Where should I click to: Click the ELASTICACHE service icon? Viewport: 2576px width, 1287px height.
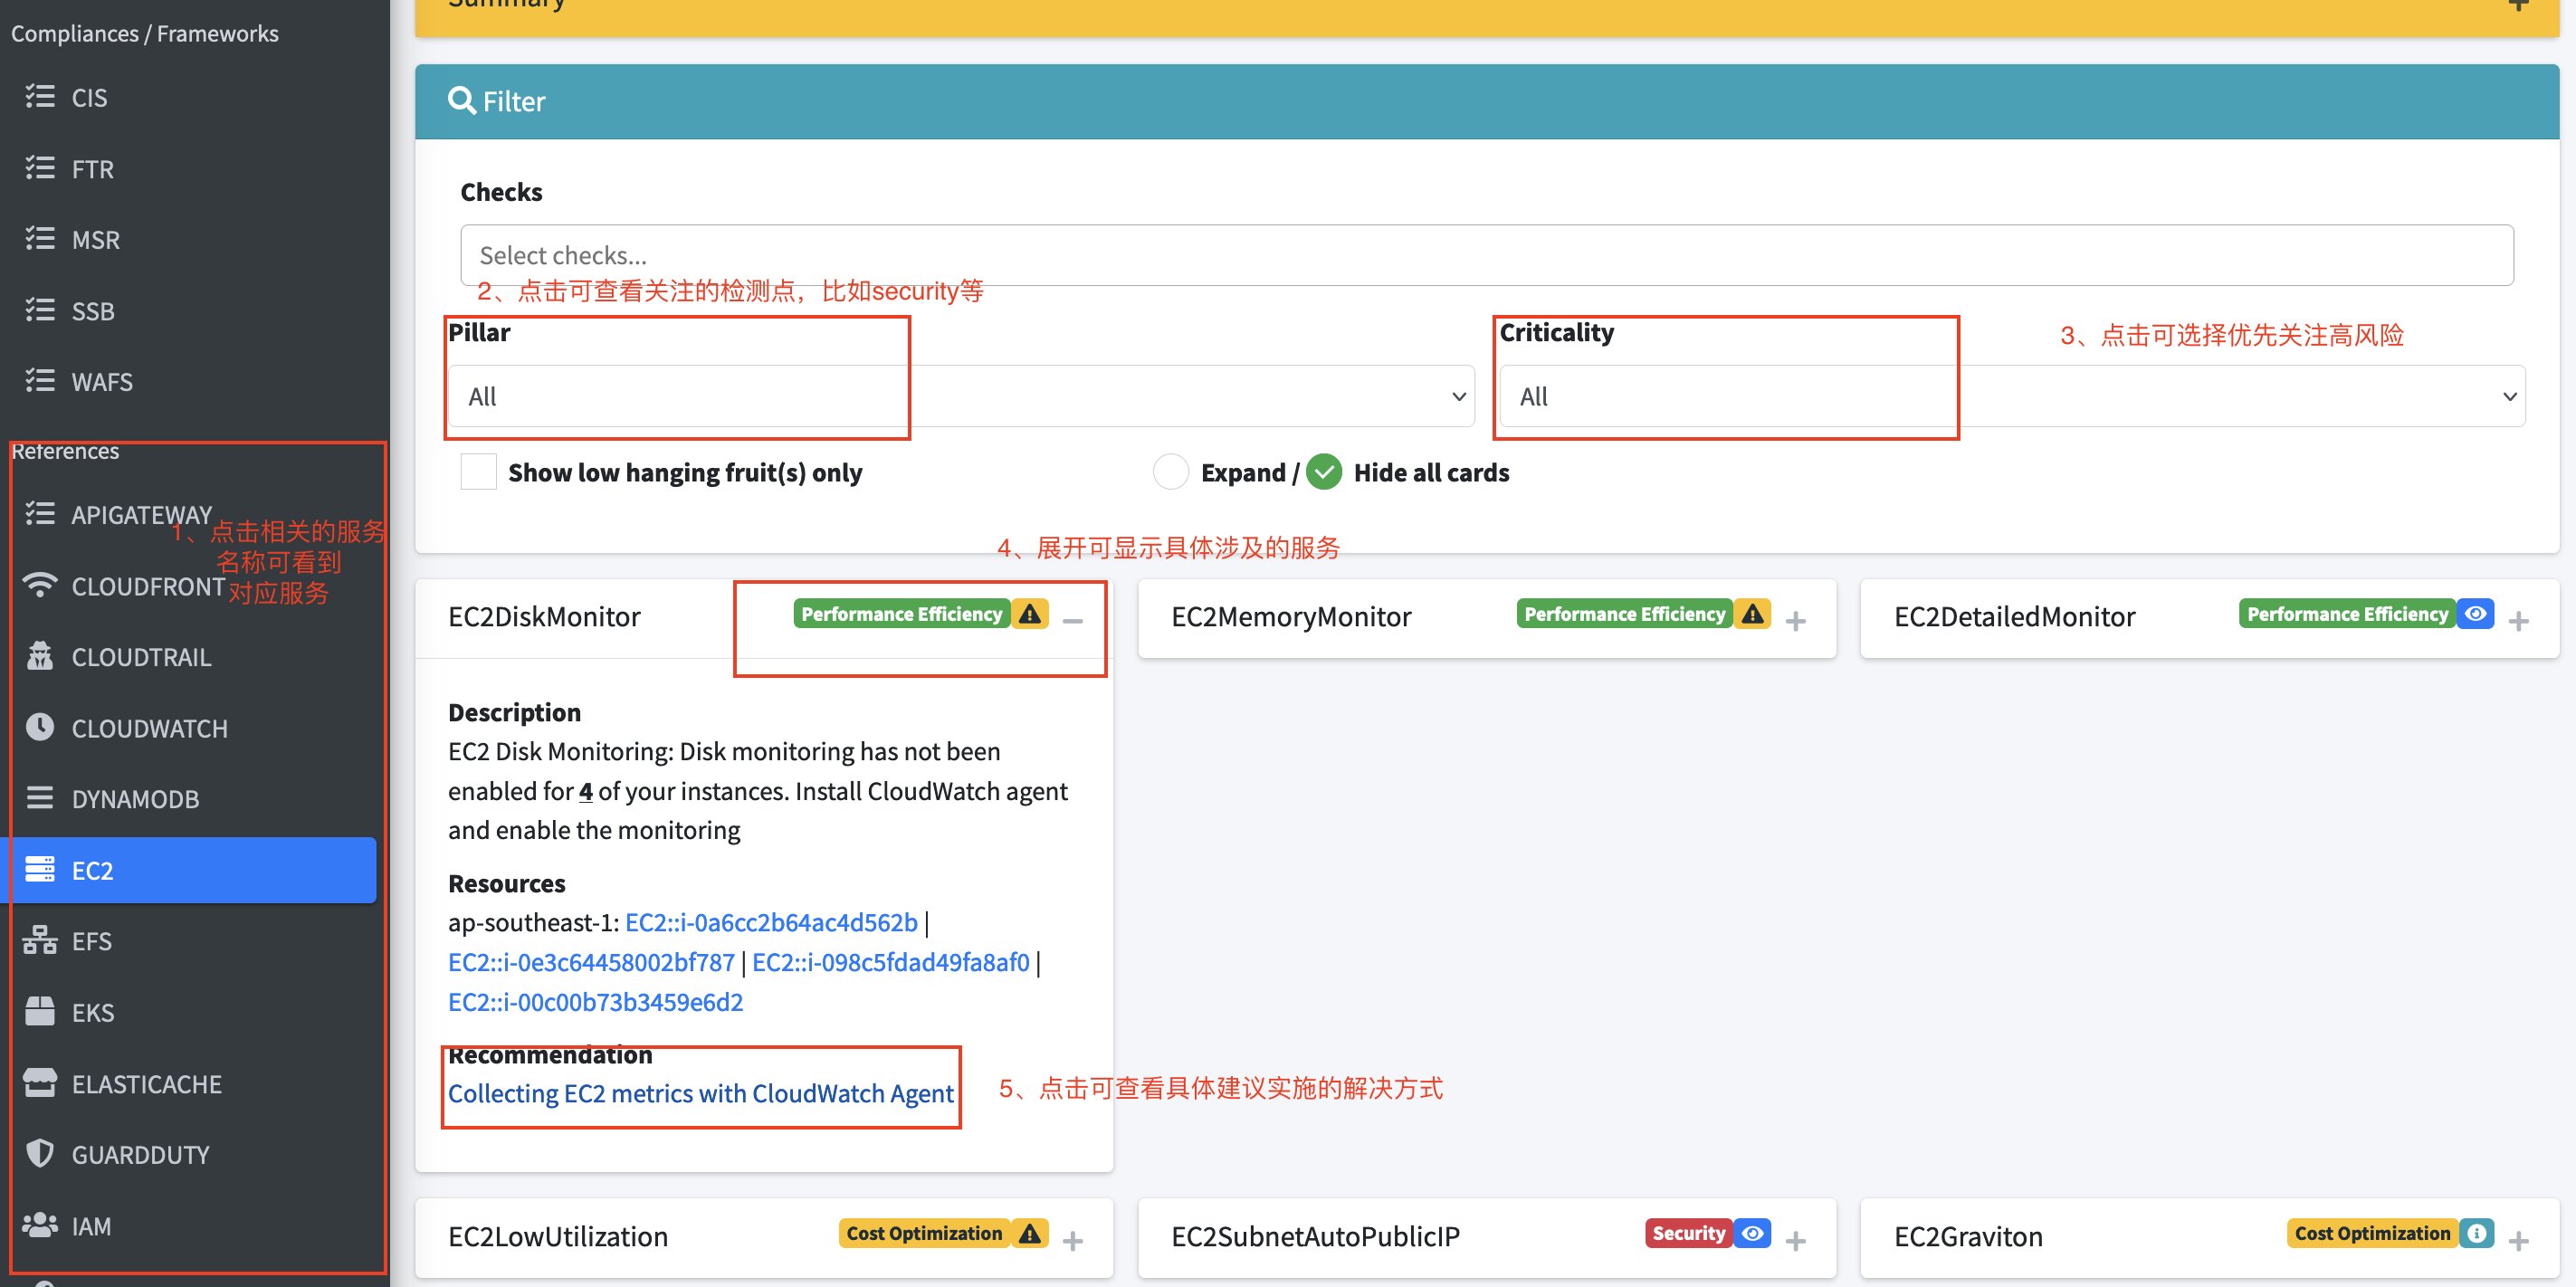(x=40, y=1083)
